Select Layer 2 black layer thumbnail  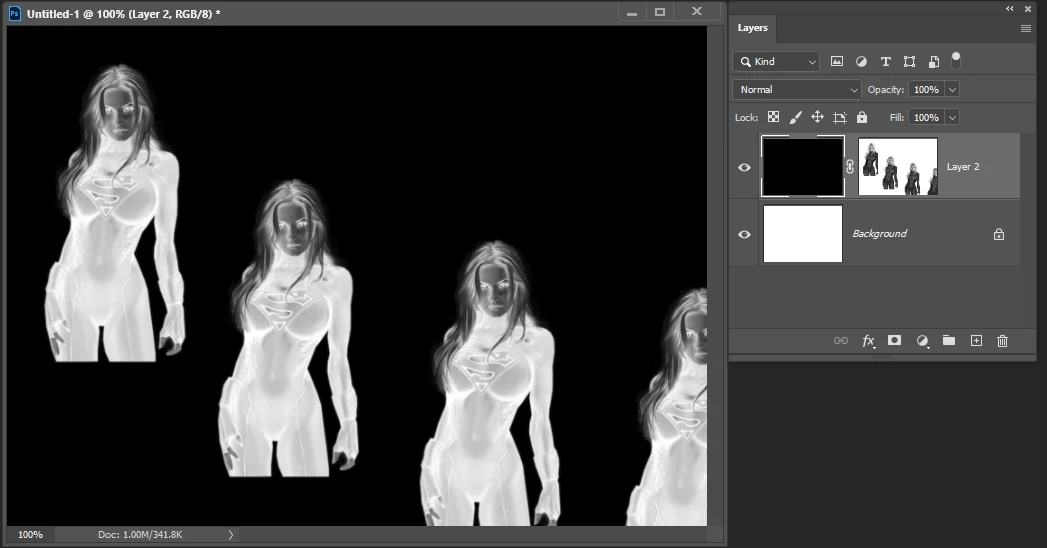803,166
